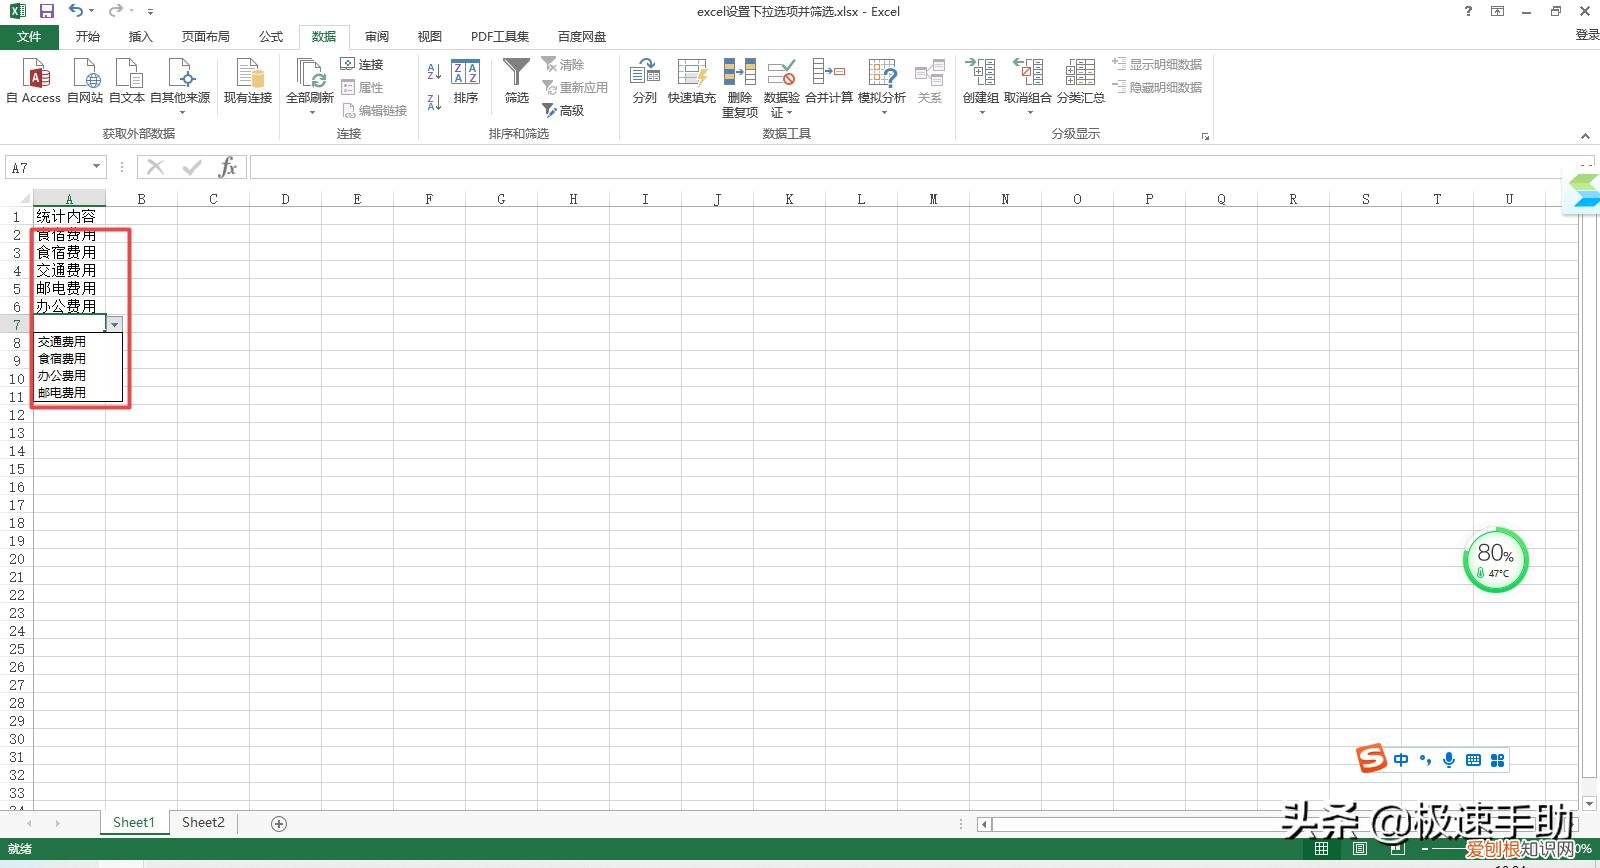The height and width of the screenshot is (868, 1600).
Task: Toggle the Sogou input Chinese/English mode
Action: (1401, 760)
